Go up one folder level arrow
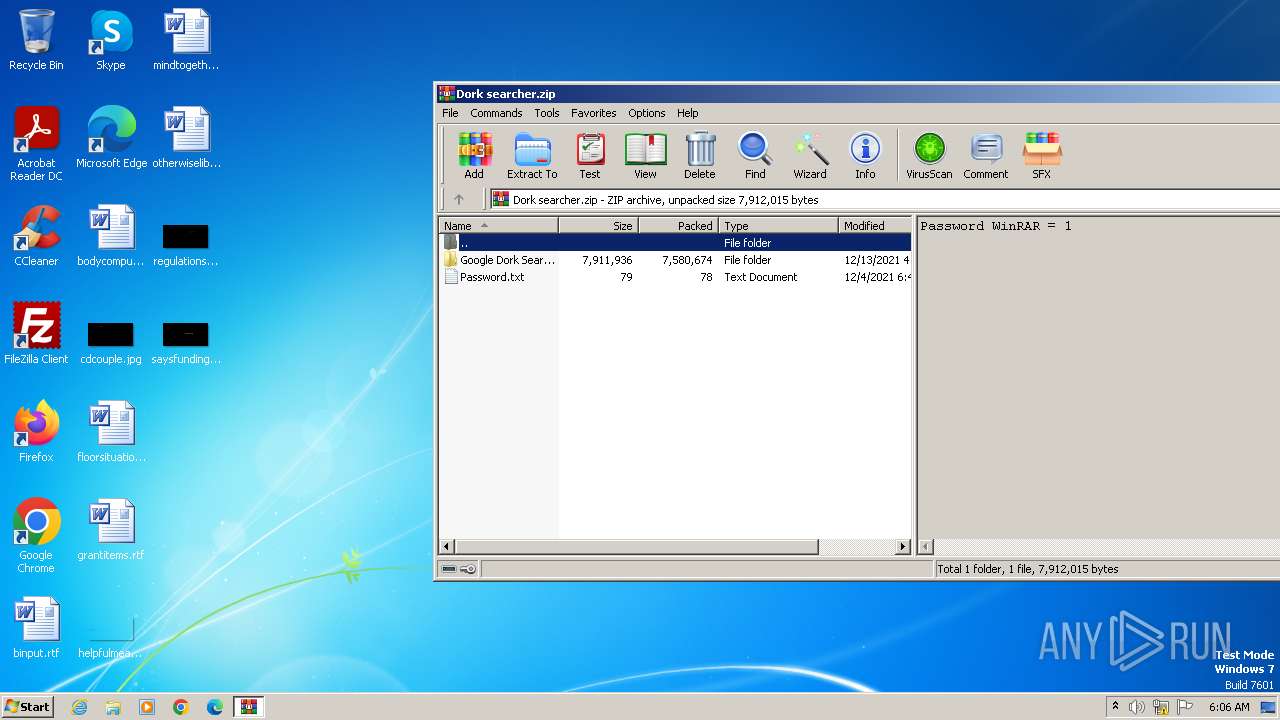Image resolution: width=1280 pixels, height=720 pixels. coord(459,199)
